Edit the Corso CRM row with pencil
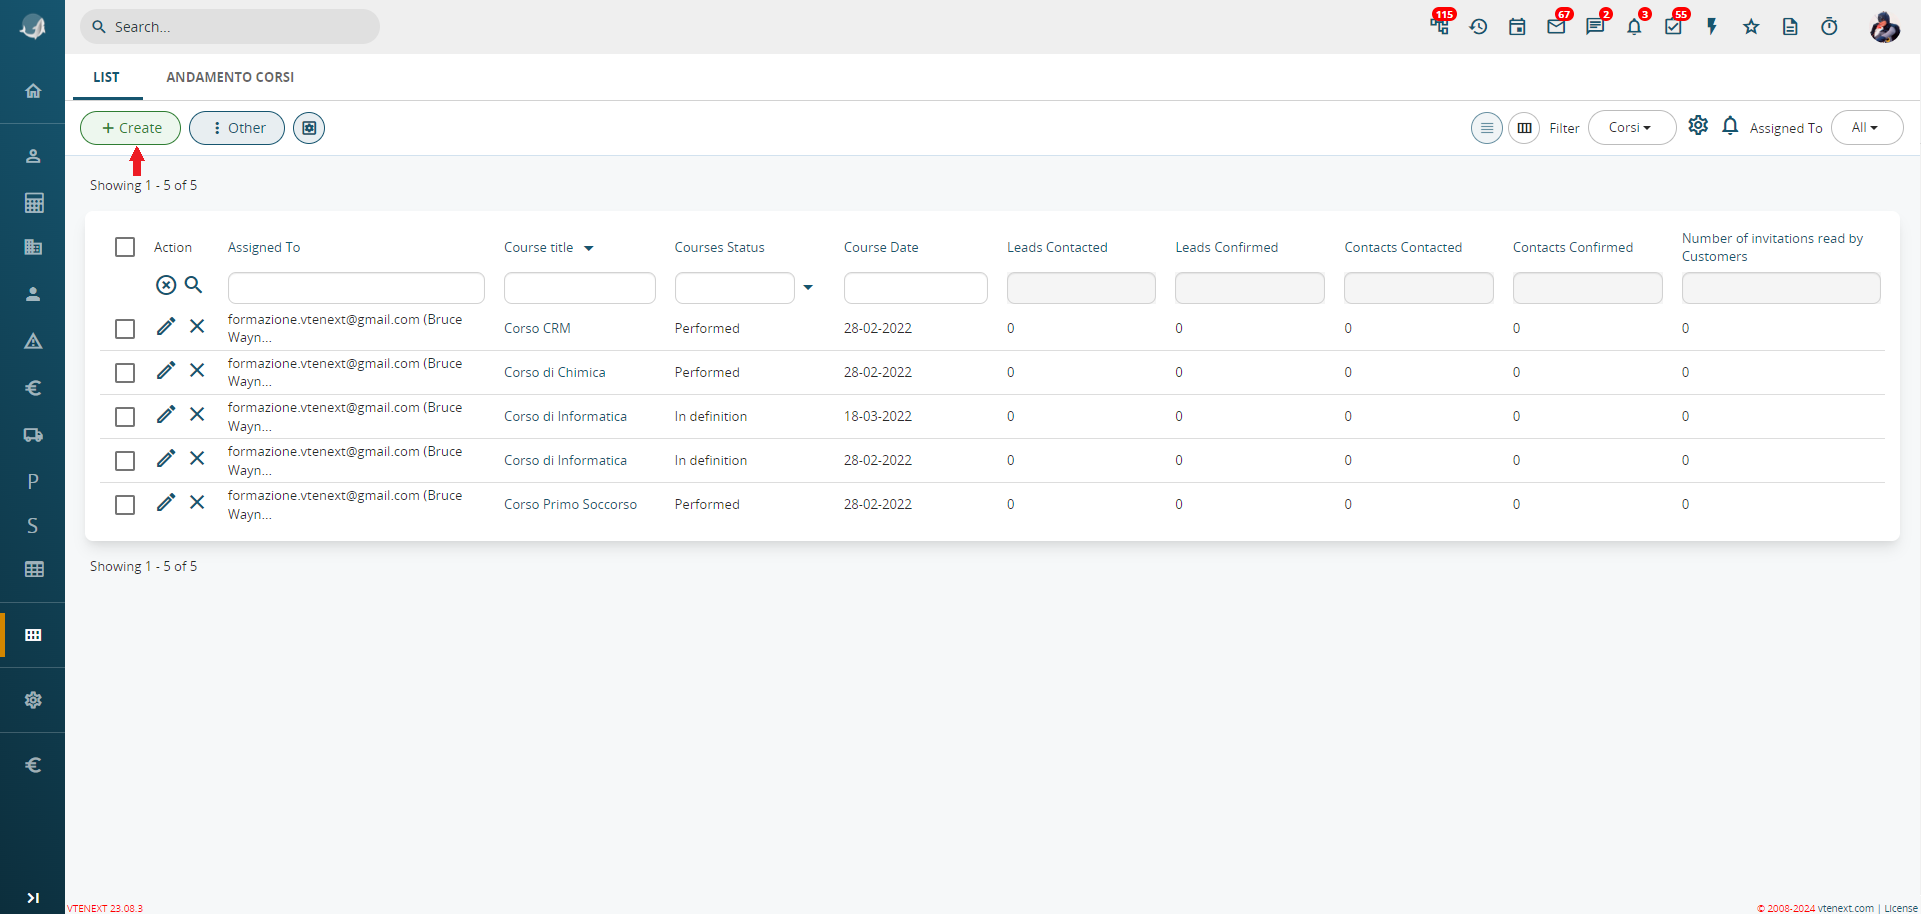The width and height of the screenshot is (1921, 914). pos(166,326)
